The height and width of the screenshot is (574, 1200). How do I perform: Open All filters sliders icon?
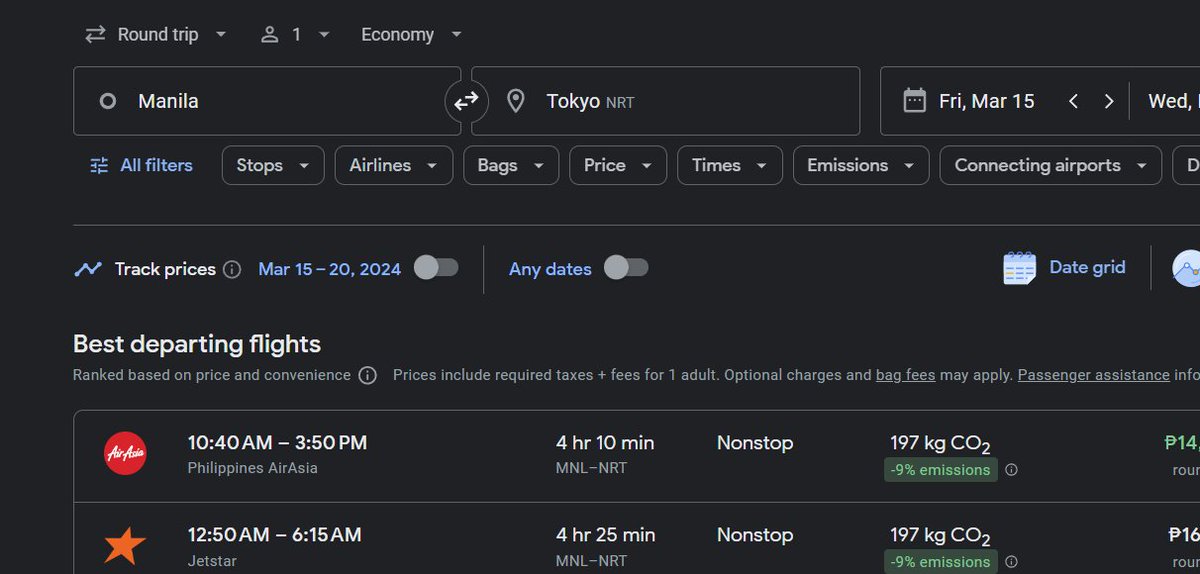[x=99, y=166]
